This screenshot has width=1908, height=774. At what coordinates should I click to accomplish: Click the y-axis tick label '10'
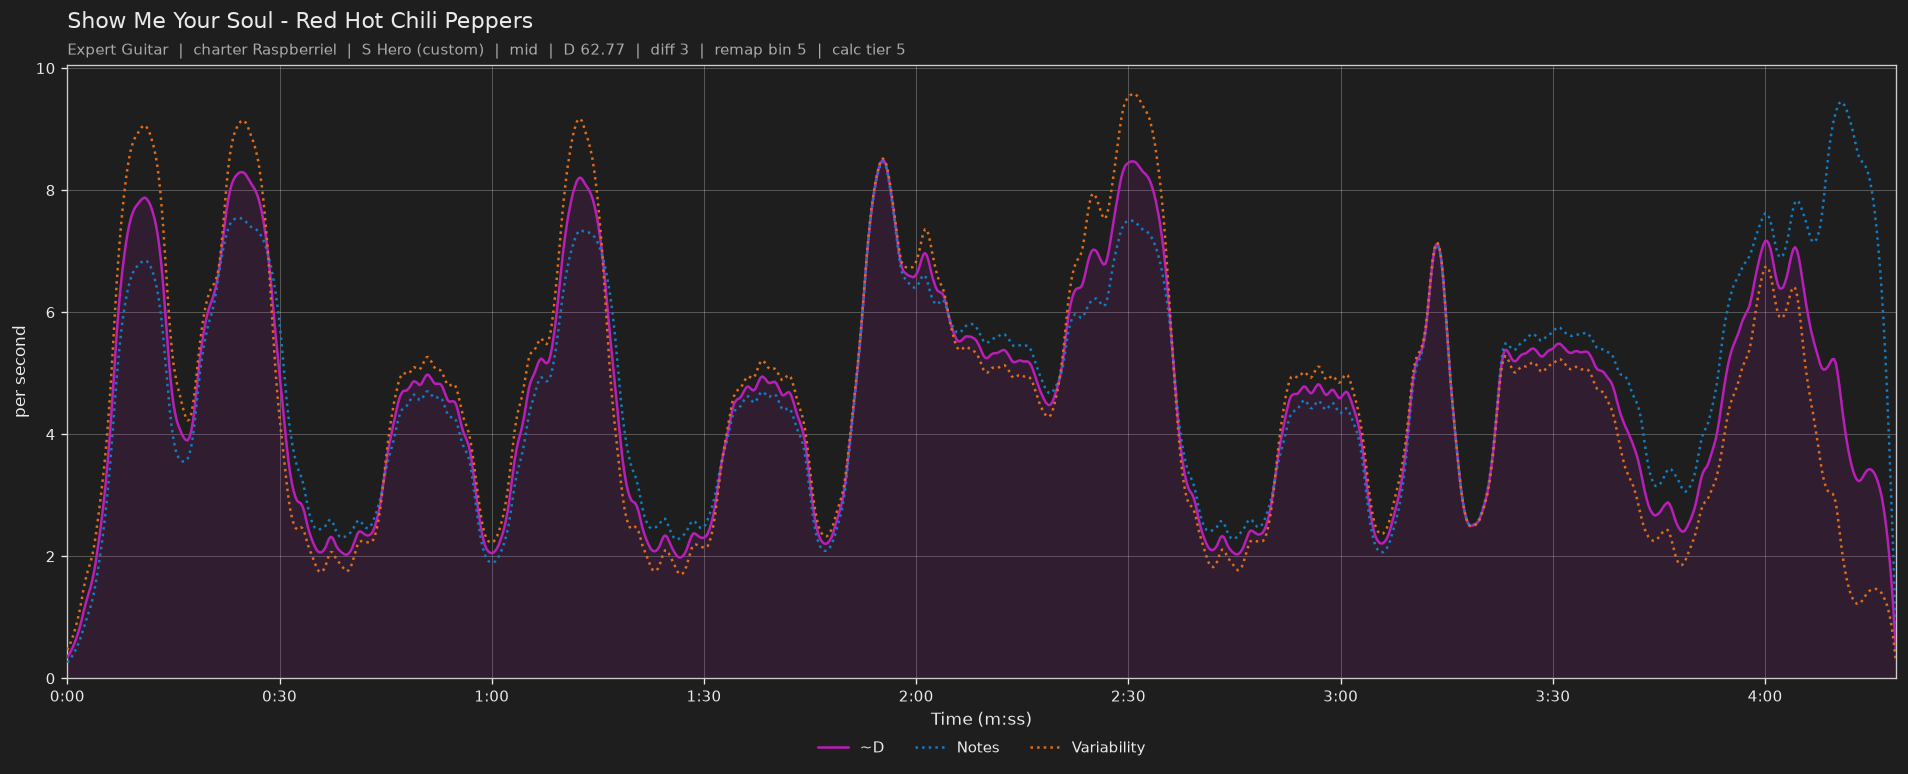pos(46,69)
